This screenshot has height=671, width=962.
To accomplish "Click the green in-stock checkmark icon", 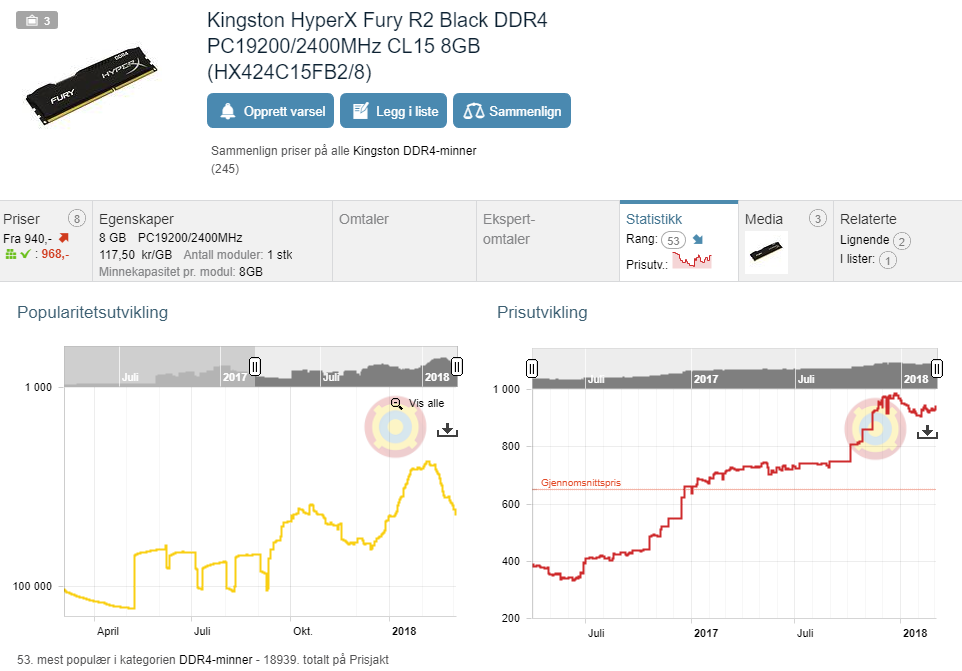I will coord(25,254).
